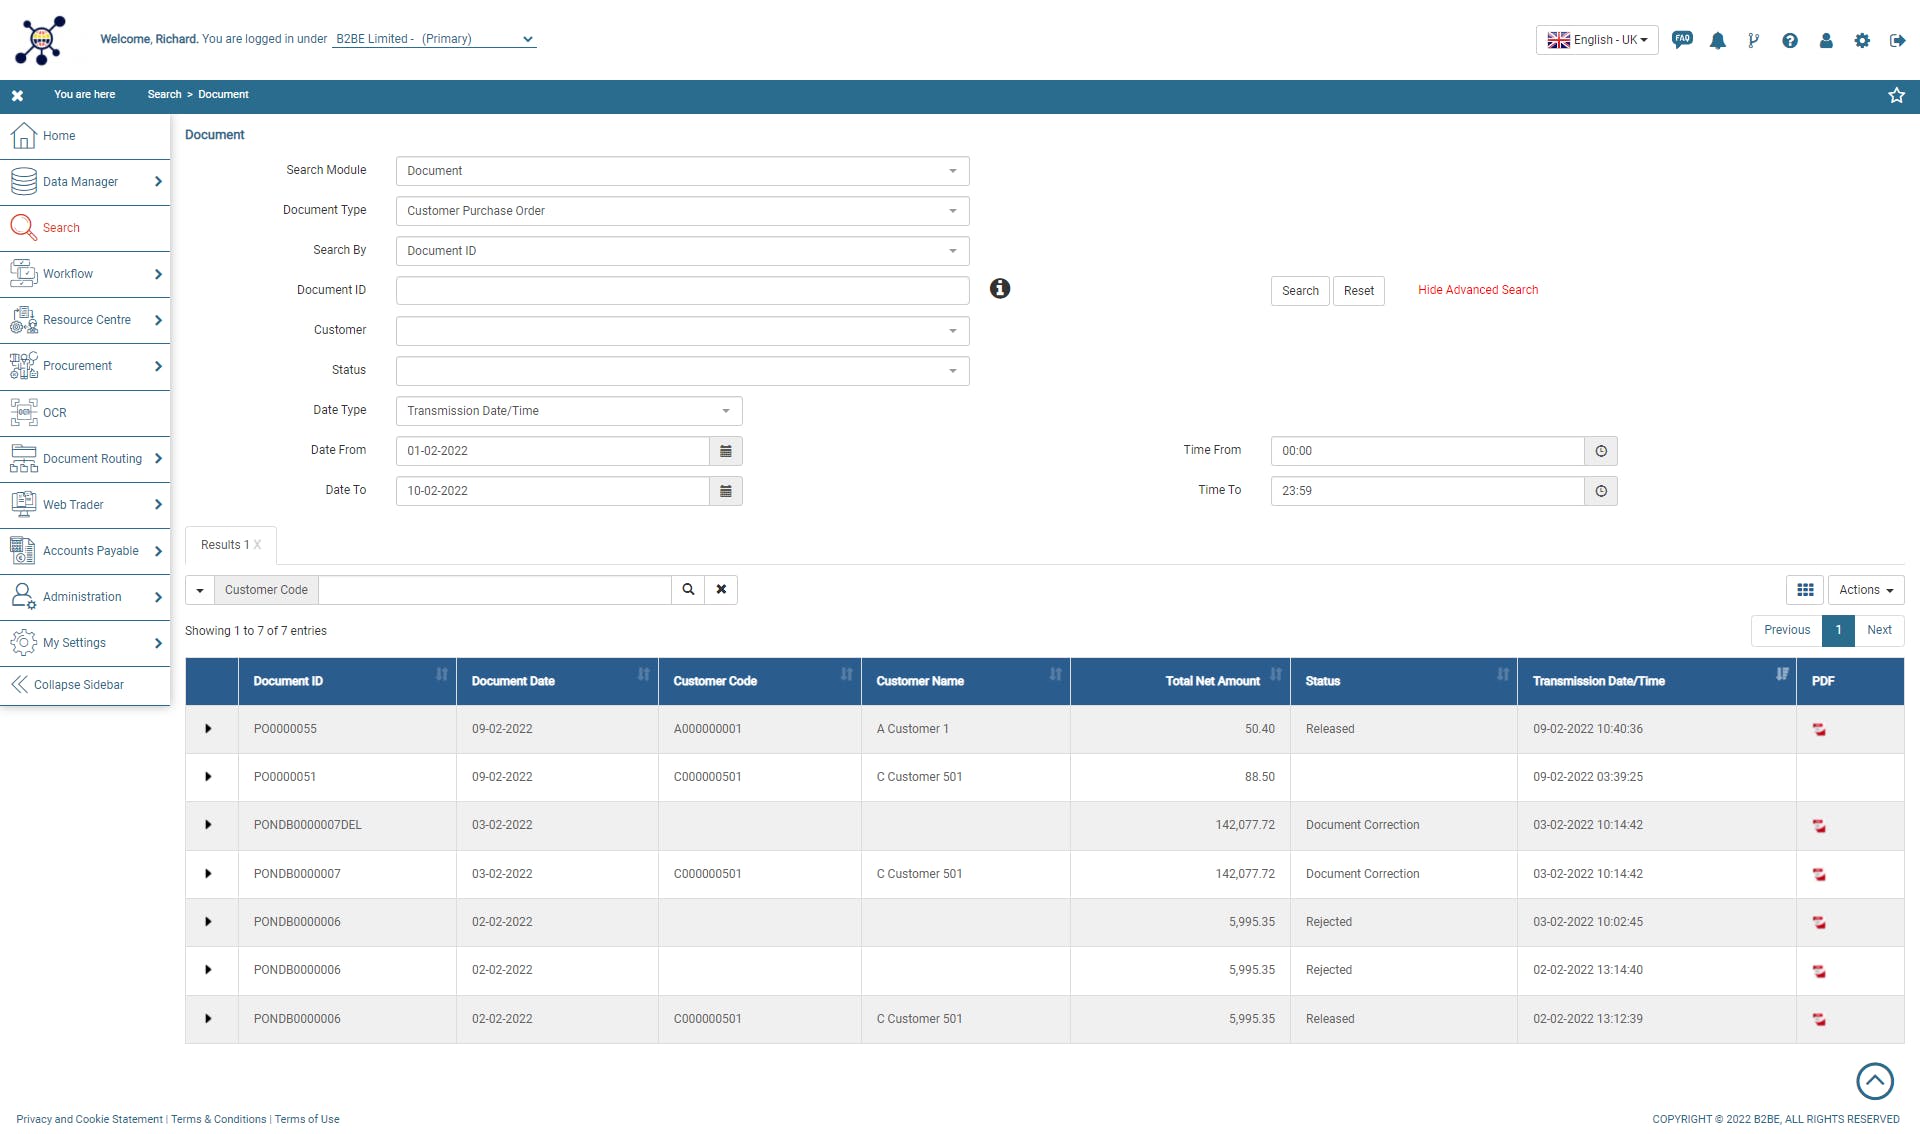The height and width of the screenshot is (1134, 1920).
Task: Click the Search button
Action: (1300, 291)
